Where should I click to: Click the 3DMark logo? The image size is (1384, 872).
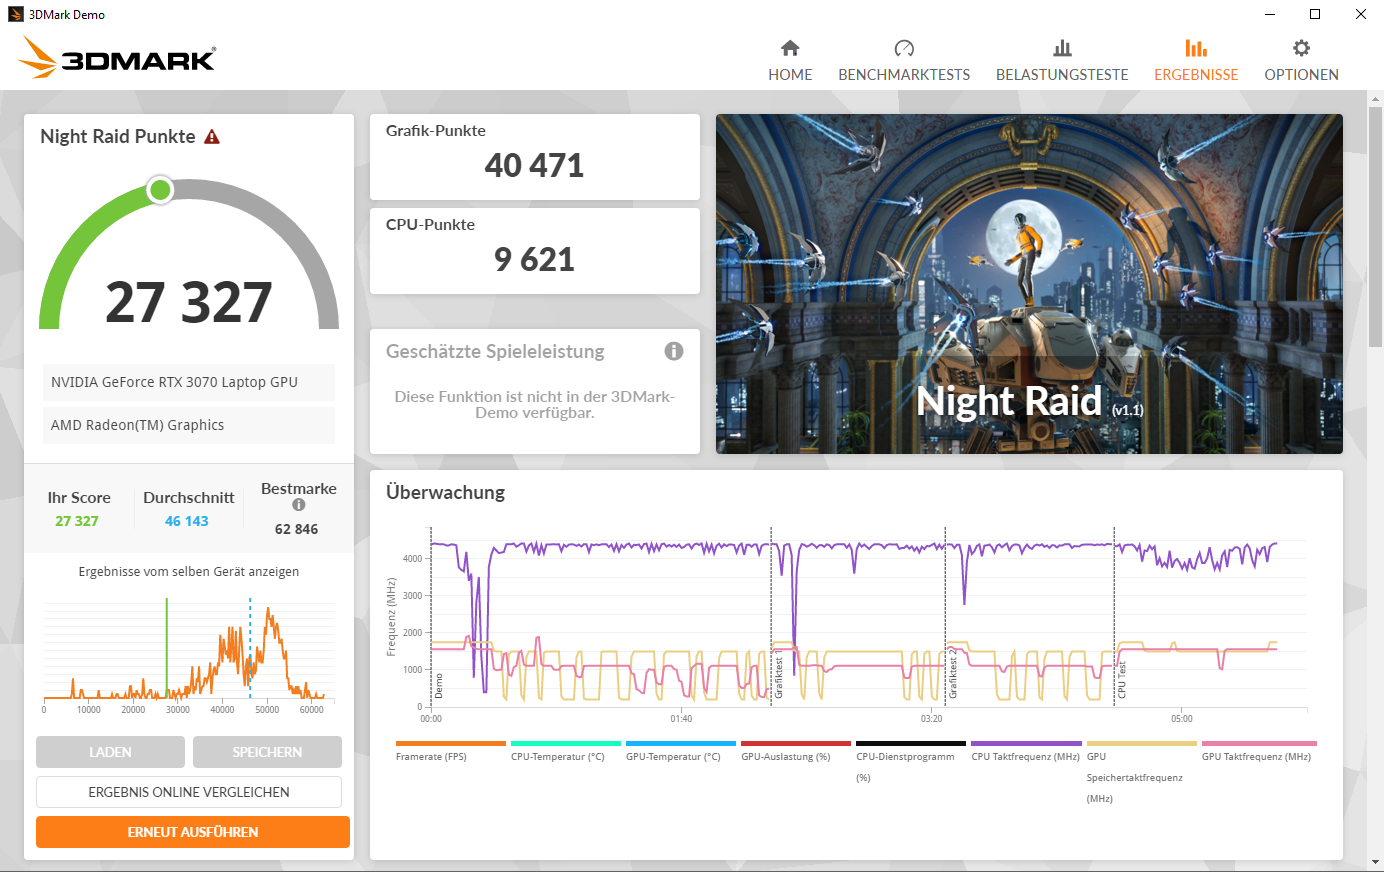tap(117, 58)
